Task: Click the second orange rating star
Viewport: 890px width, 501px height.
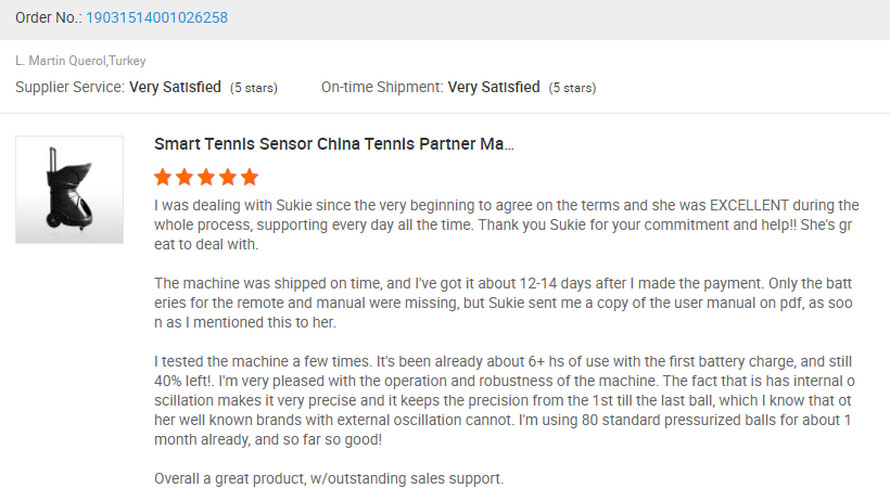Action: [184, 177]
